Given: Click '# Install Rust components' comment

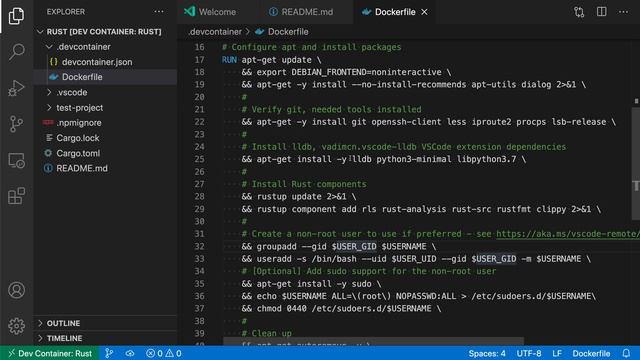Looking at the screenshot, I should (x=304, y=184).
